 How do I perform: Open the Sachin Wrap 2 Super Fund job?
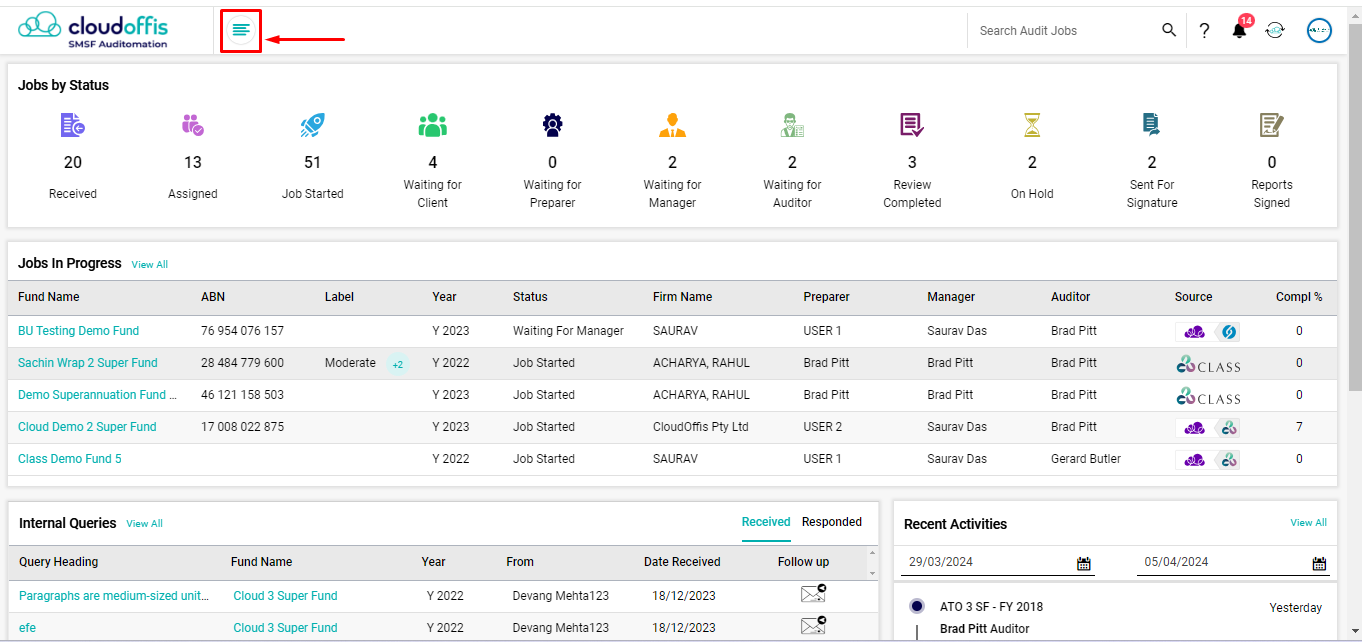point(88,363)
